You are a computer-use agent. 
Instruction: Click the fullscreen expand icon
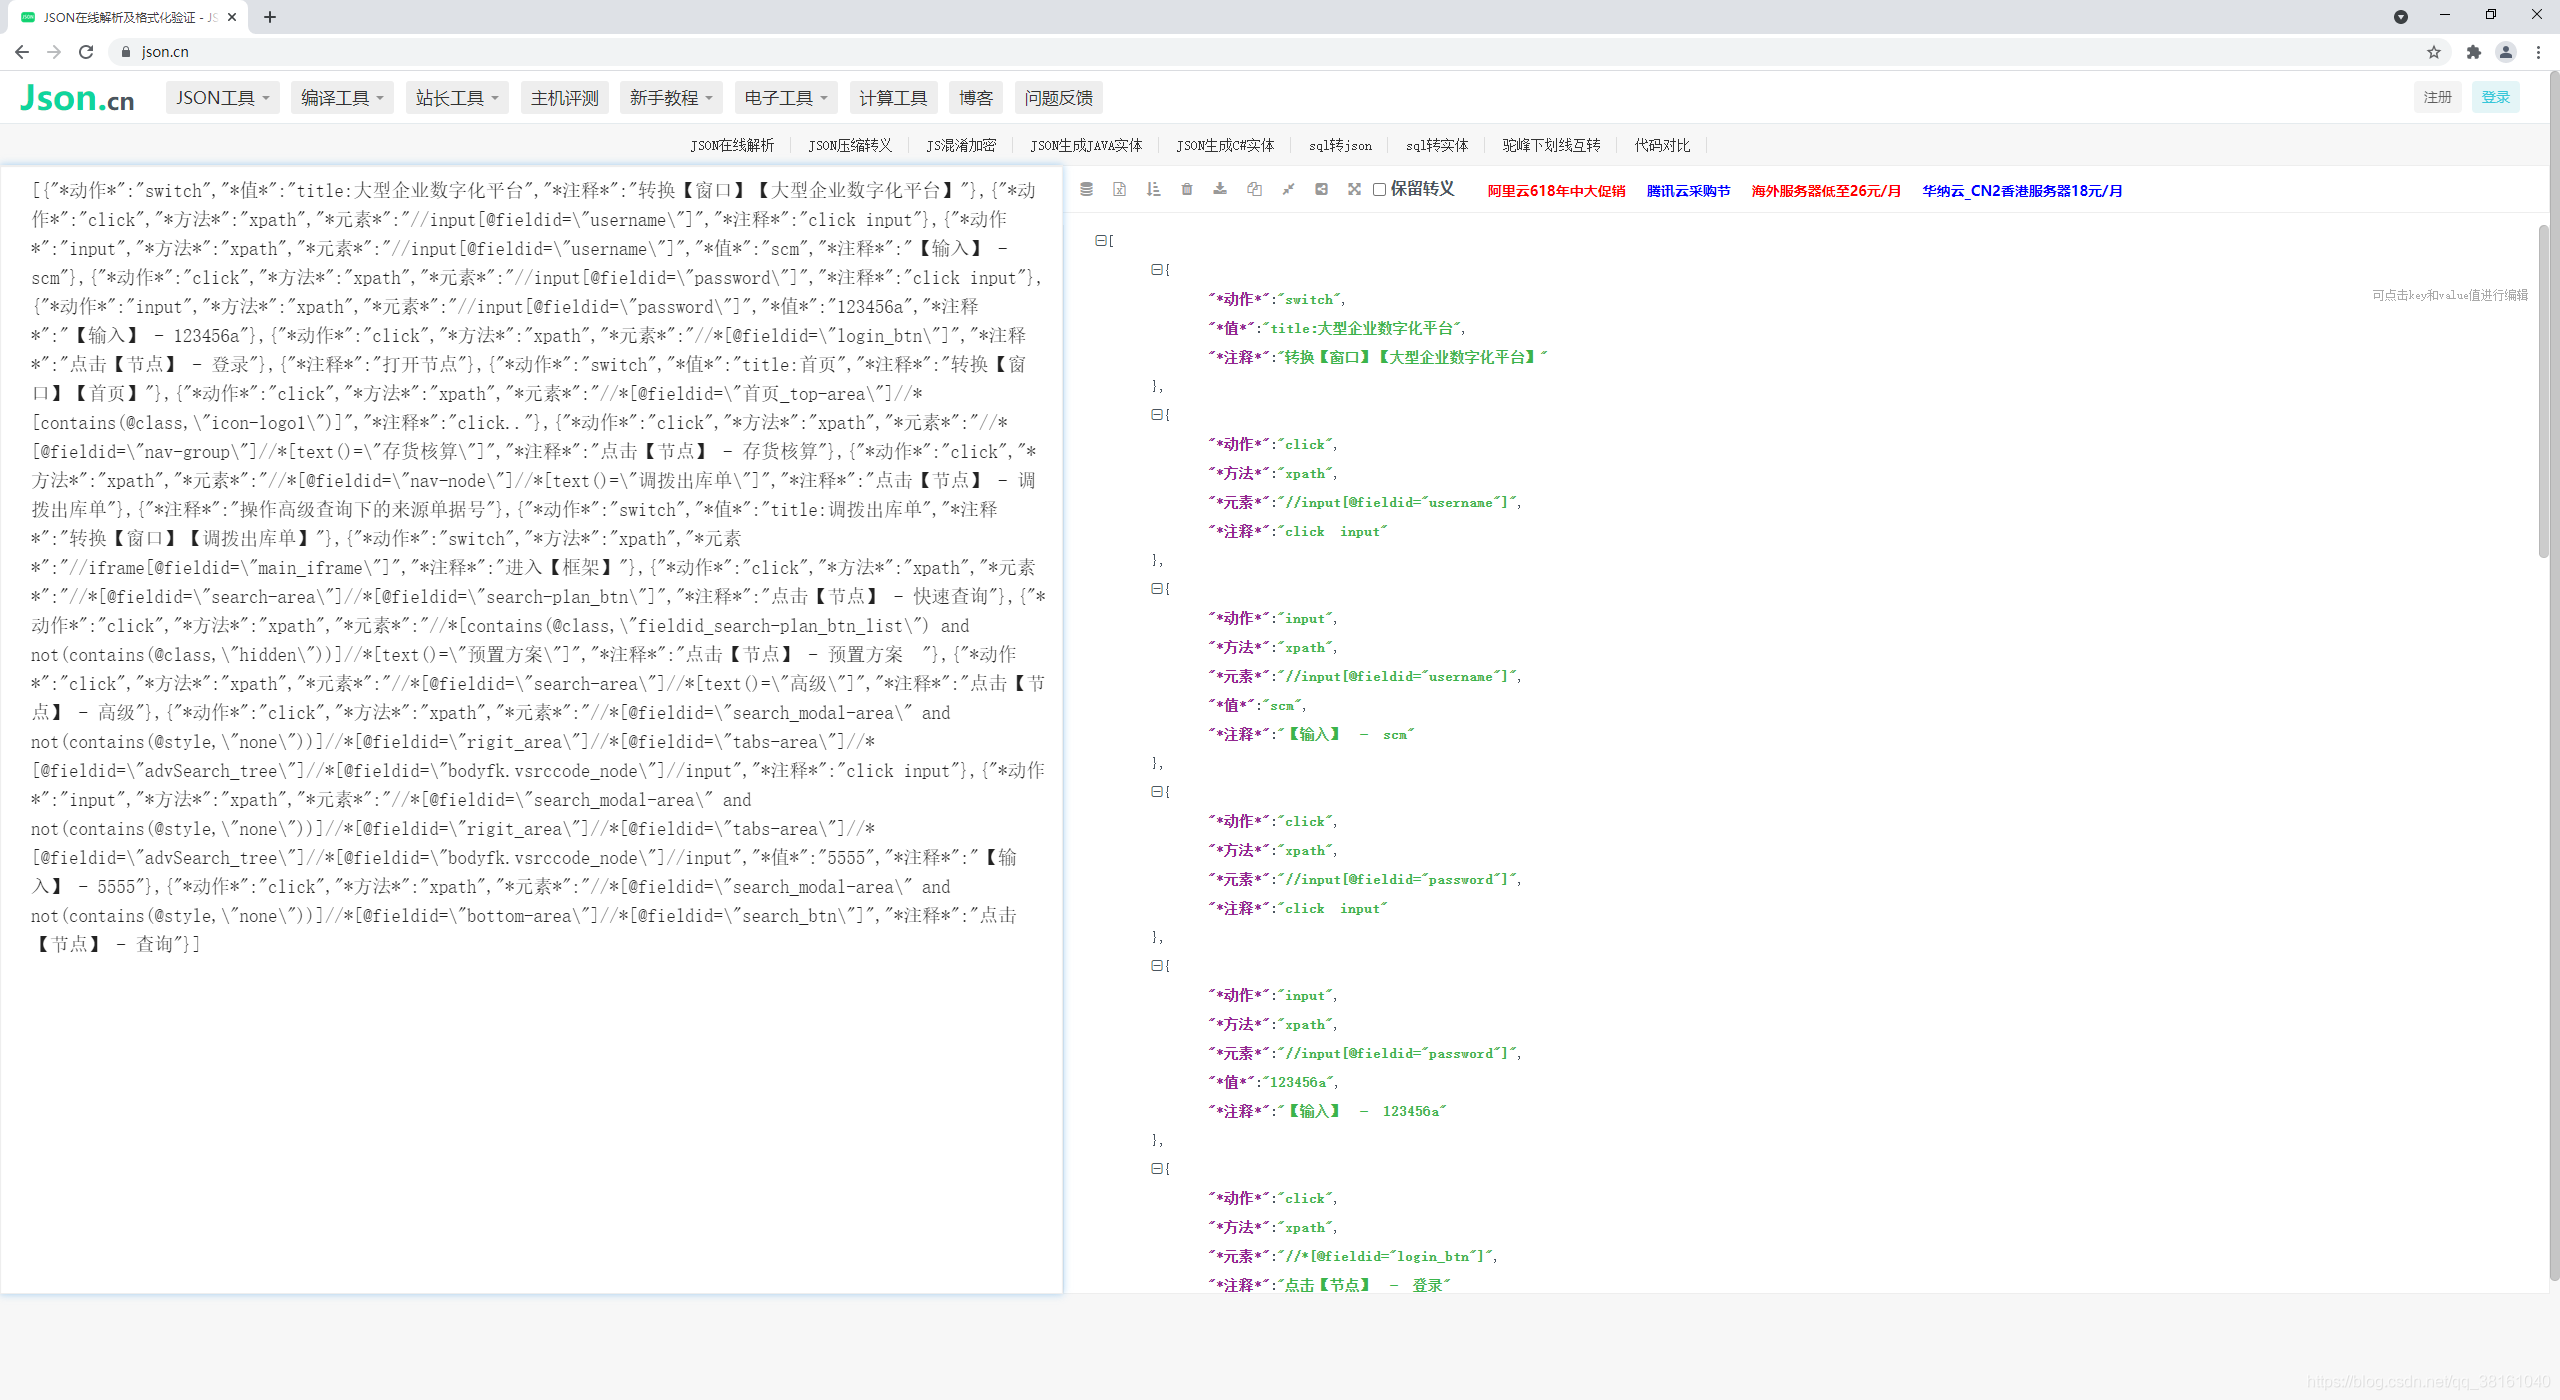pyautogui.click(x=1354, y=189)
